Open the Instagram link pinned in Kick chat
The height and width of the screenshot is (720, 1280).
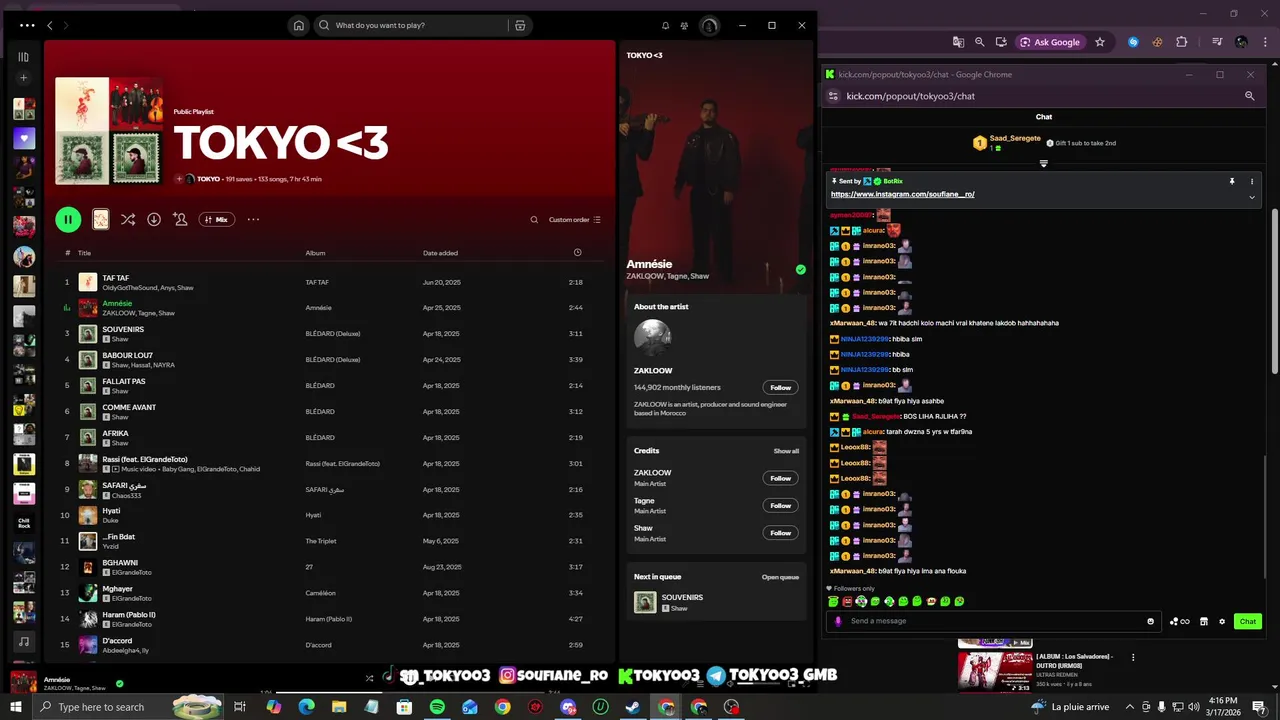(902, 194)
